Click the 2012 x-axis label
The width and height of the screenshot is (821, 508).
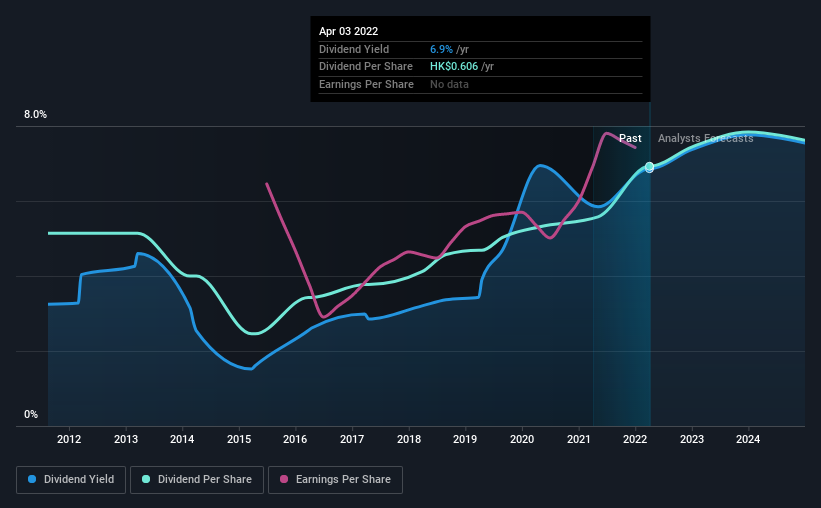click(x=69, y=439)
